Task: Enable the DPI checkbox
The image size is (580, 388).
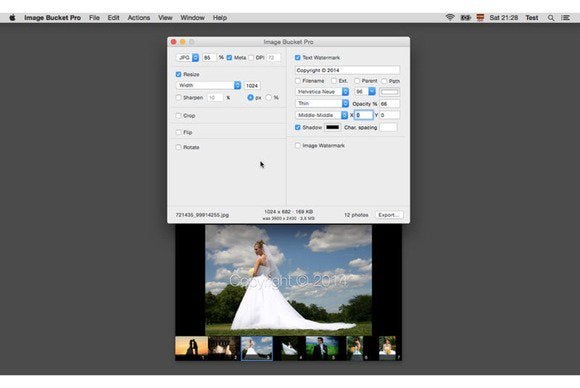Action: [252, 58]
